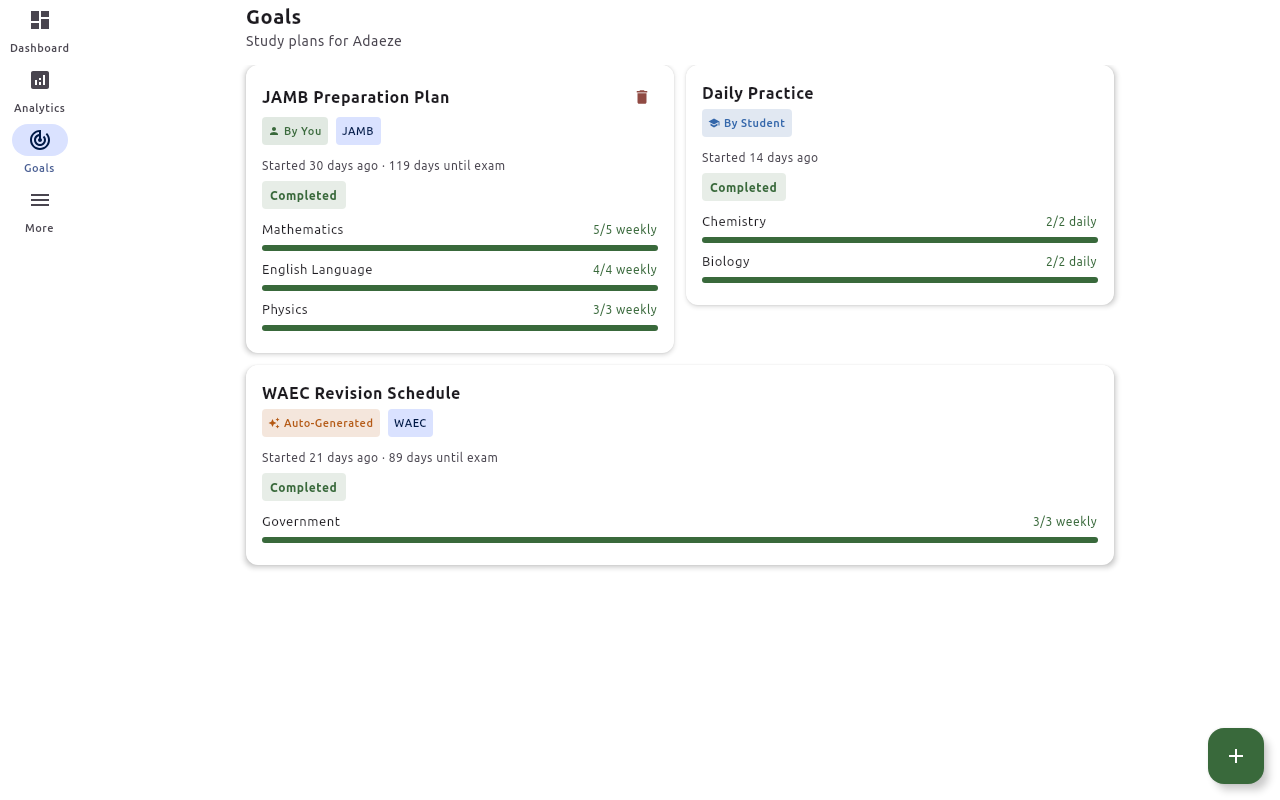Click Completed status on Daily Practice
Screen dimensions: 1280x800
click(x=743, y=187)
